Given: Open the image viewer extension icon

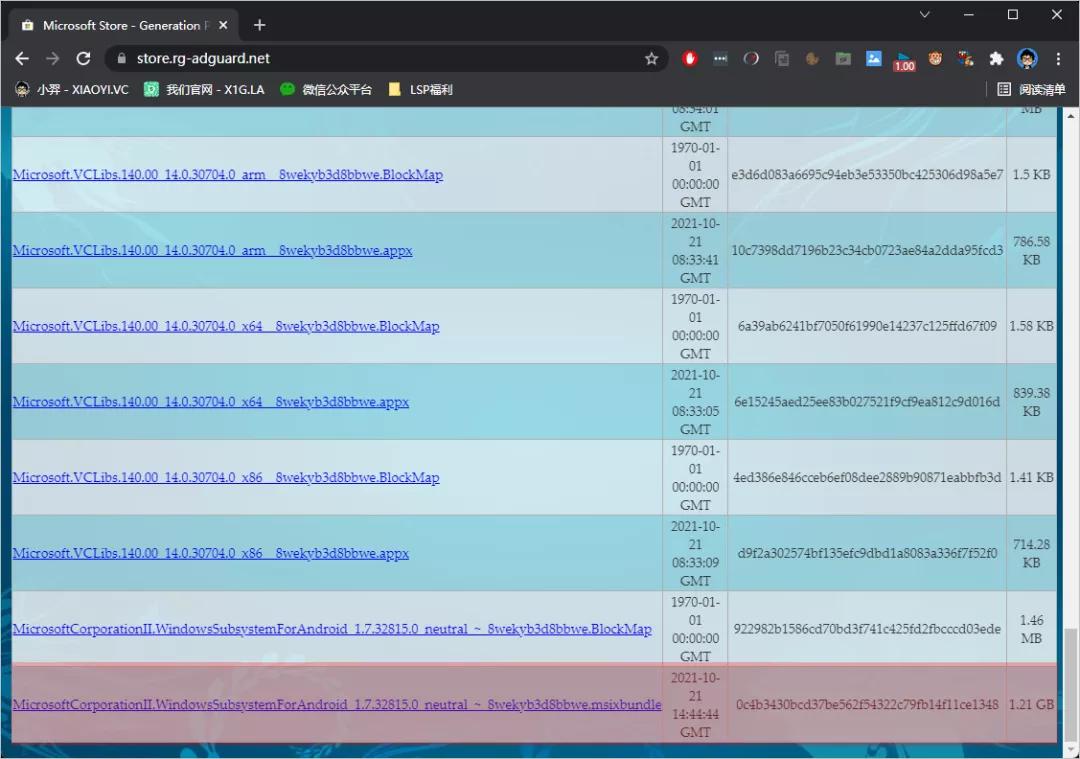Looking at the screenshot, I should pos(873,58).
